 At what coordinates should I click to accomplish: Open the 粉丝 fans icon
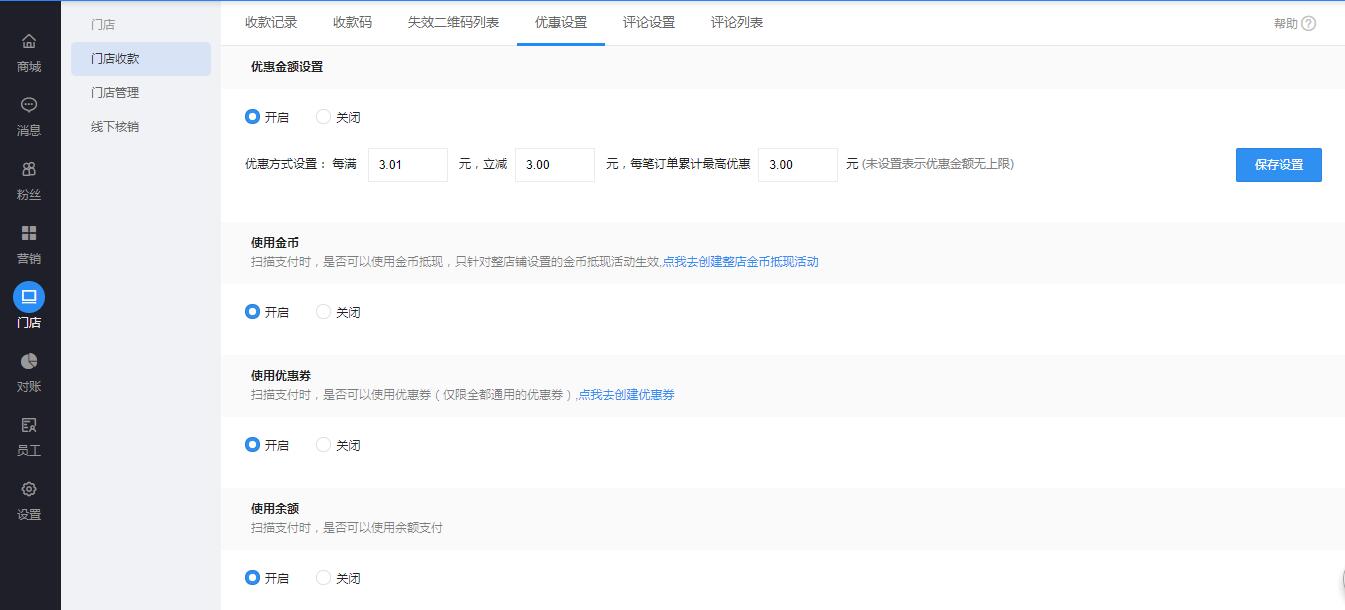[29, 169]
